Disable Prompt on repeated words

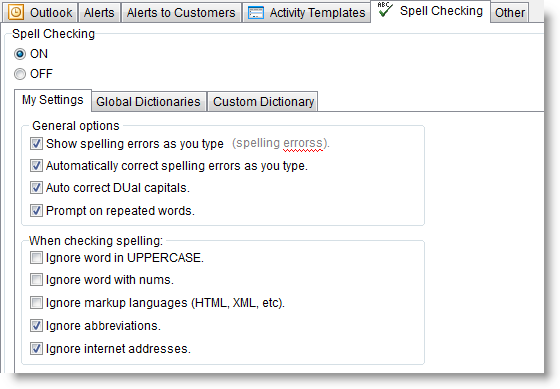[x=36, y=210]
